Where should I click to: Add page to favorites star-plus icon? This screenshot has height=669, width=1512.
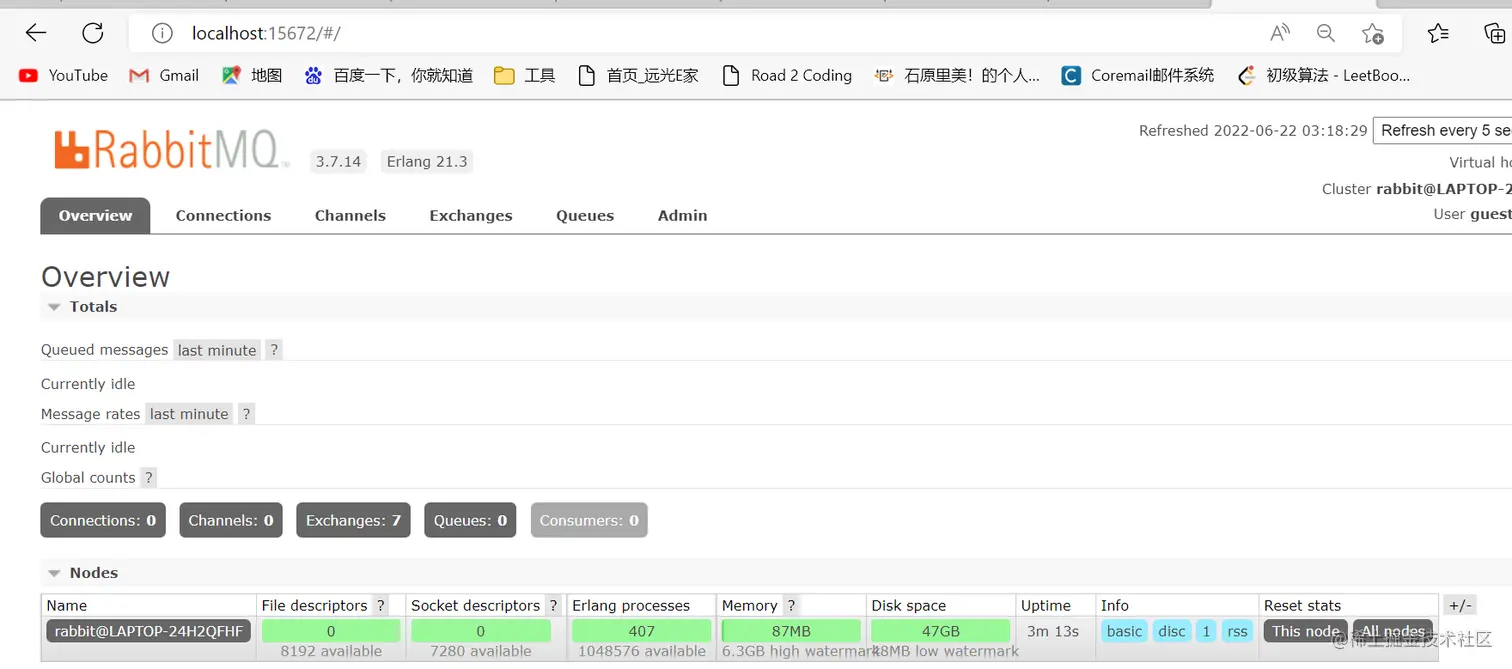(1373, 33)
